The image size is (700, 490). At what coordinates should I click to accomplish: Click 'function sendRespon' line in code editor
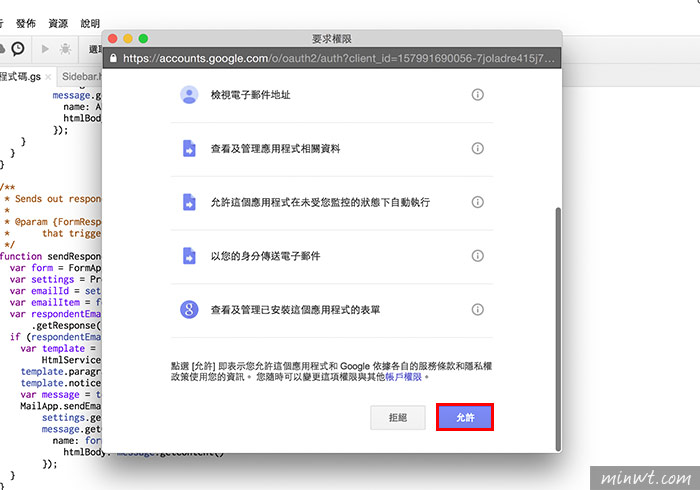[x=50, y=256]
